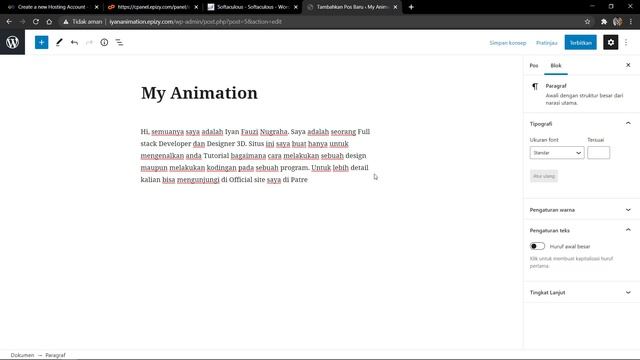Open Chrome's three-dot menu
Image resolution: width=640 pixels, height=360 pixels.
(x=631, y=22)
